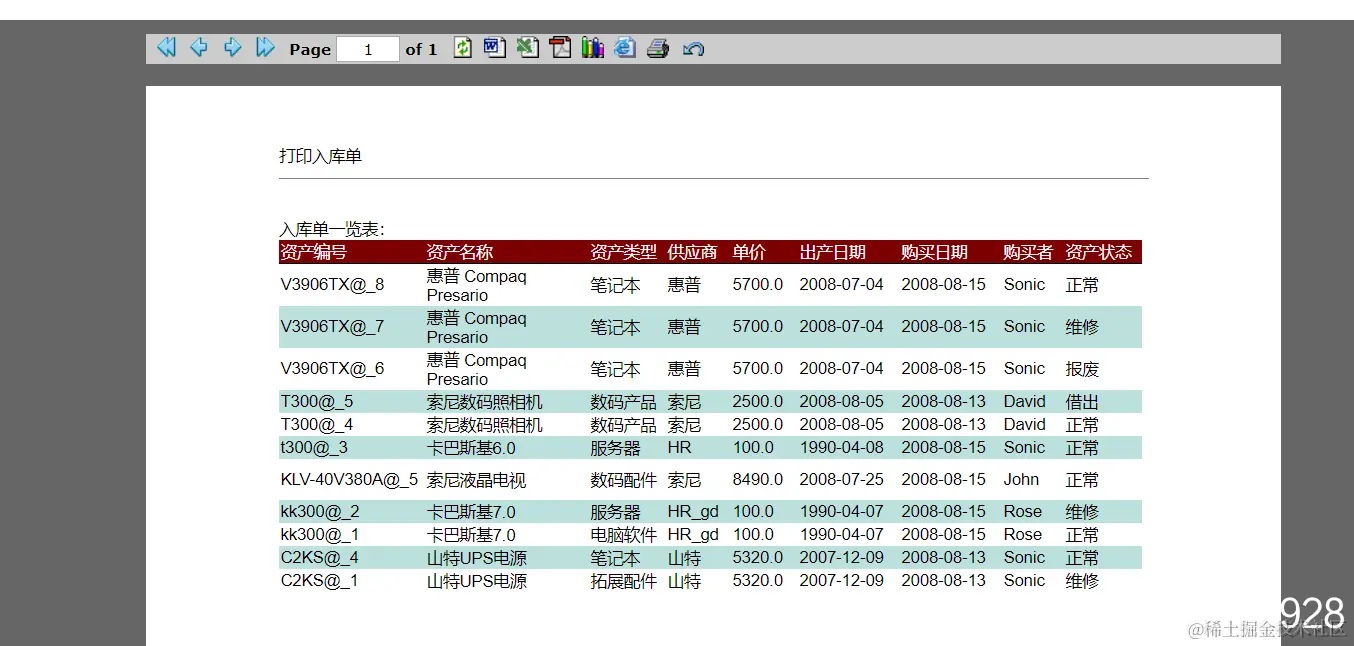Export report to Excel spreadsheet
The image size is (1354, 646).
(527, 47)
